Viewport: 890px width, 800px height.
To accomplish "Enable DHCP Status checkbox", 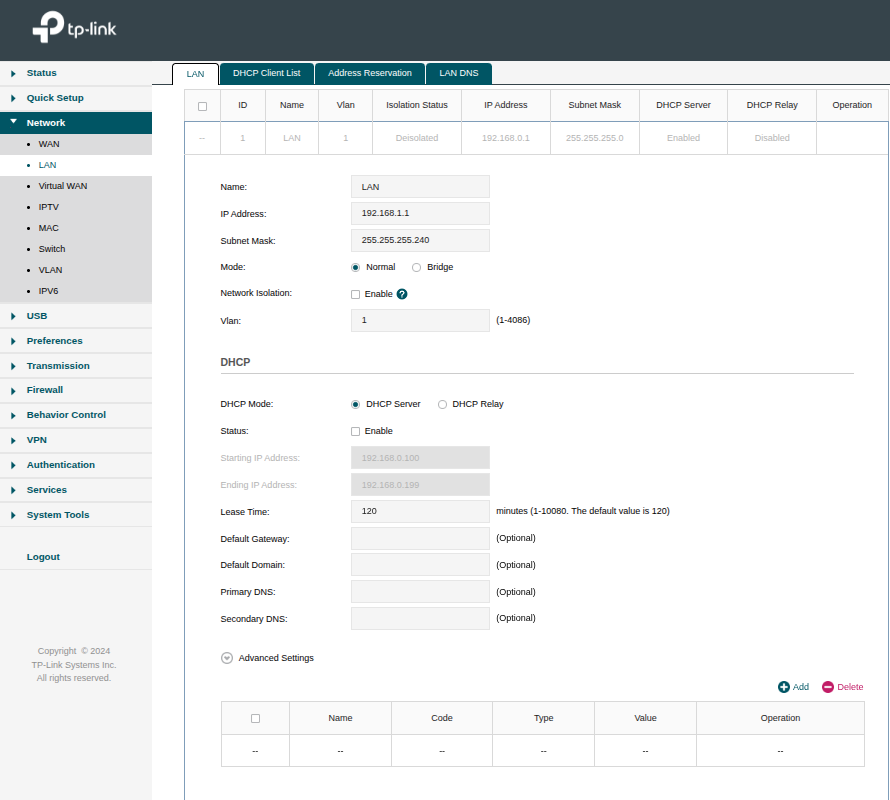I will [x=355, y=432].
